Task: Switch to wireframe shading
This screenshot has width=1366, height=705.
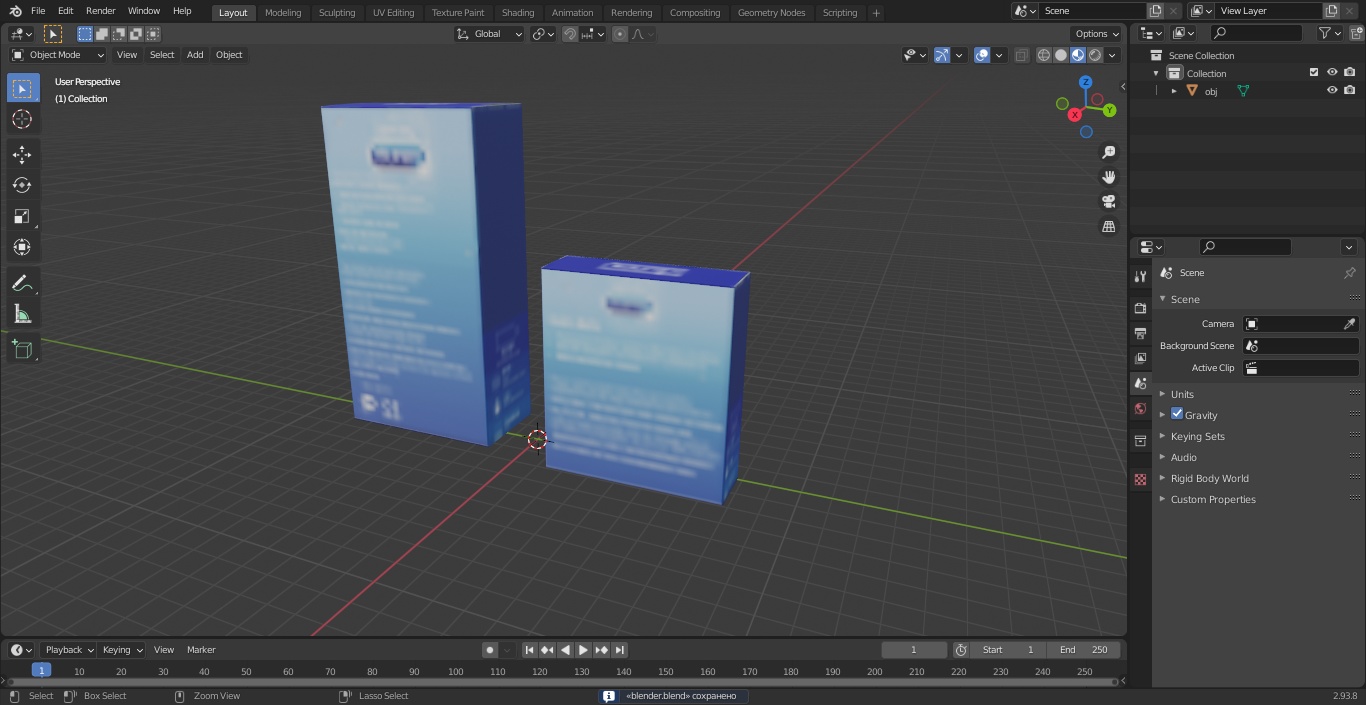Action: pyautogui.click(x=1044, y=55)
